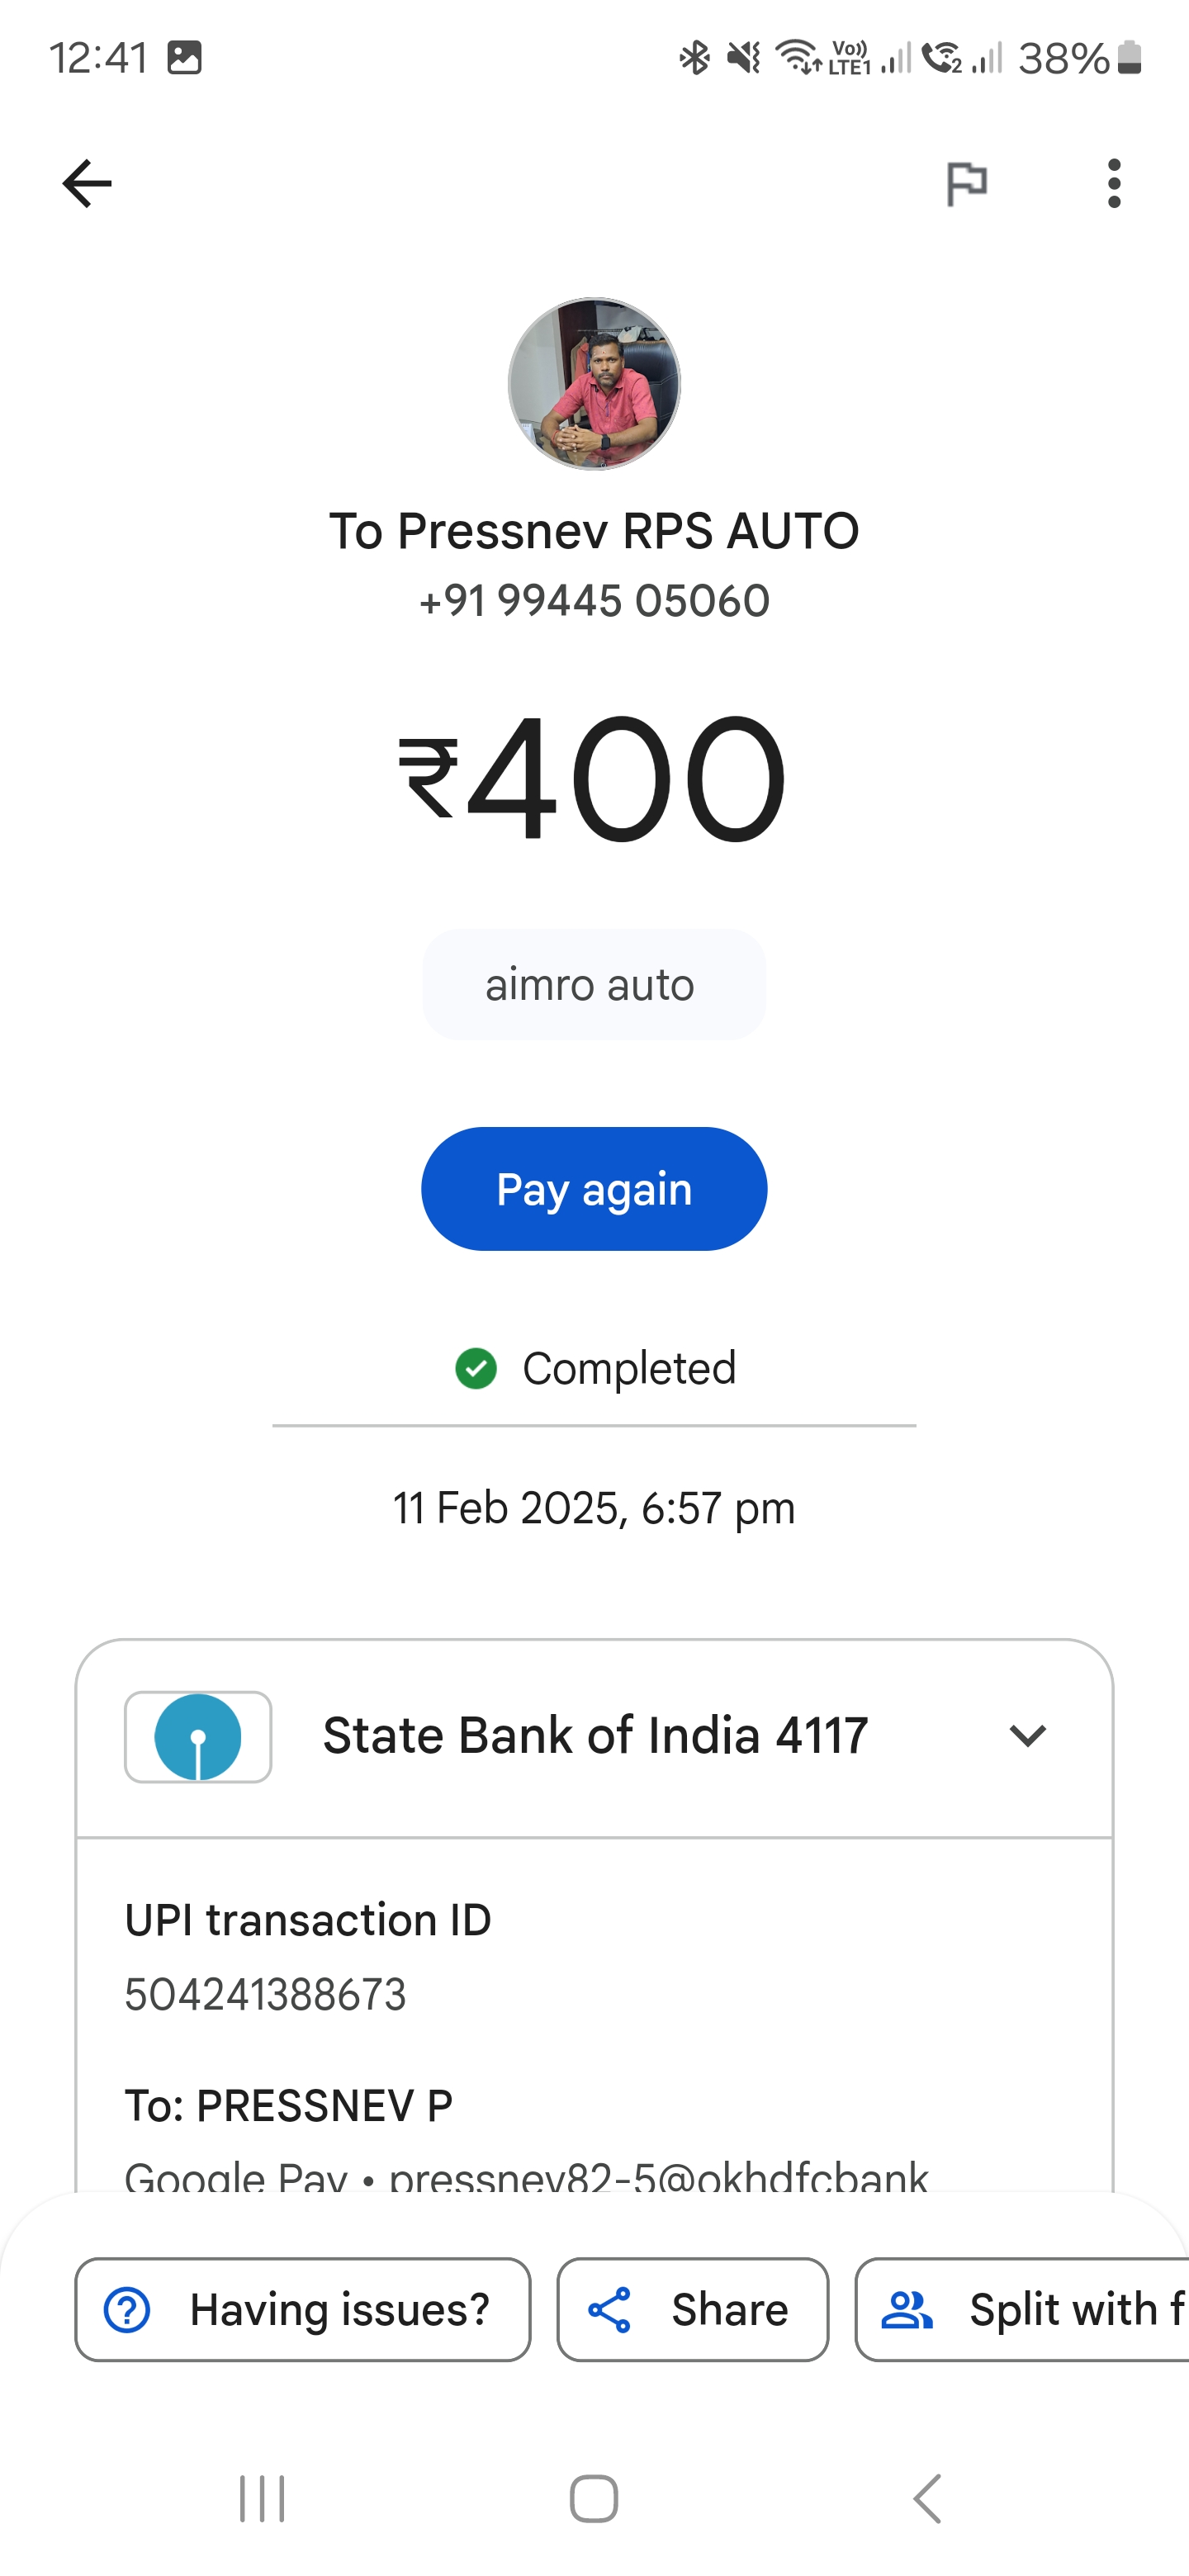
Task: Tap the Share button
Action: pos(693,2309)
